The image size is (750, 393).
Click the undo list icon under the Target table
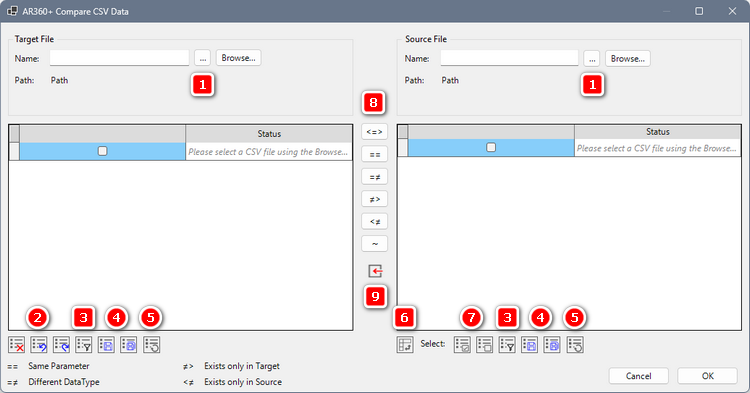tap(39, 345)
